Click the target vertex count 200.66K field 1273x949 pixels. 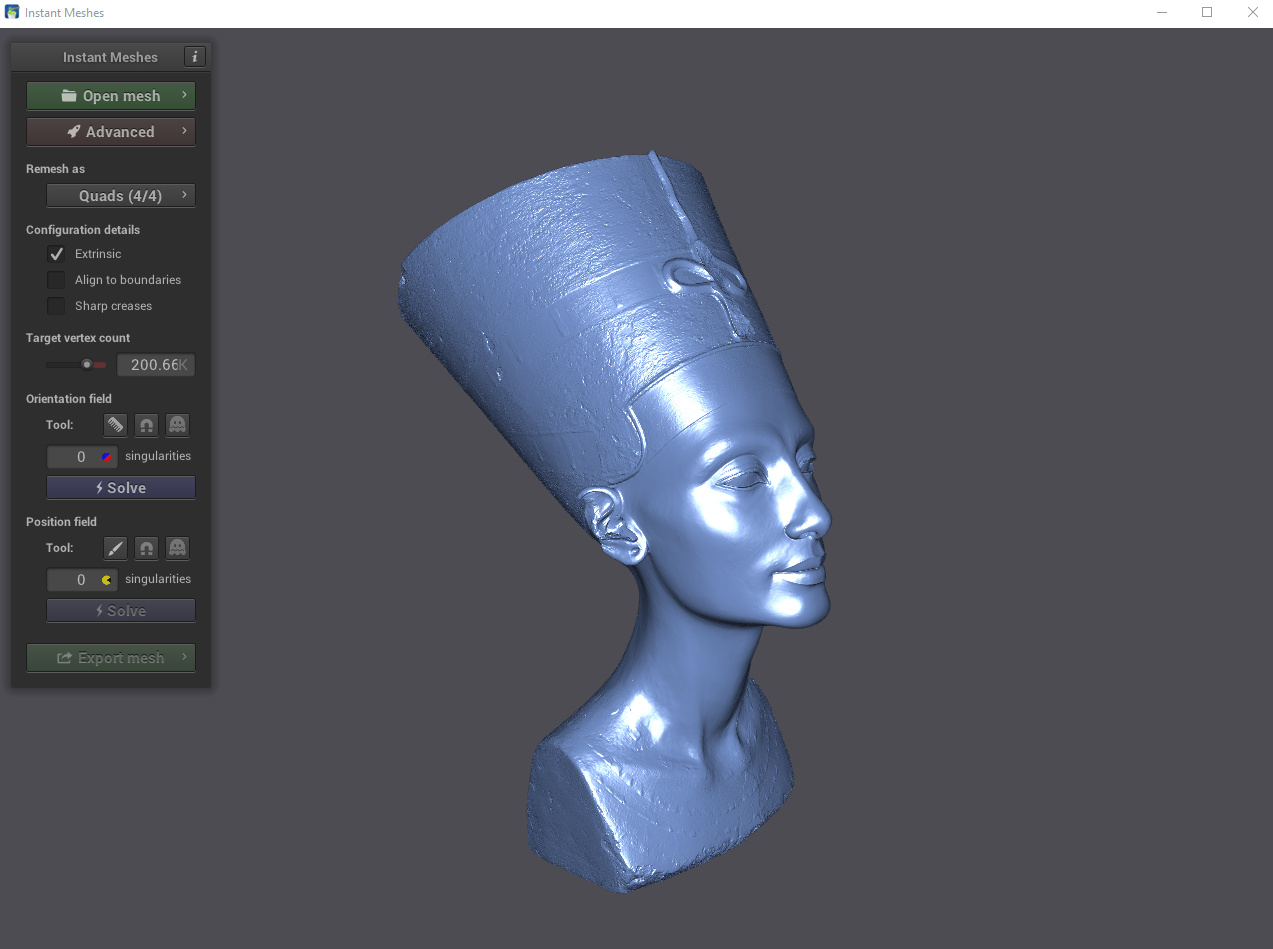(156, 365)
